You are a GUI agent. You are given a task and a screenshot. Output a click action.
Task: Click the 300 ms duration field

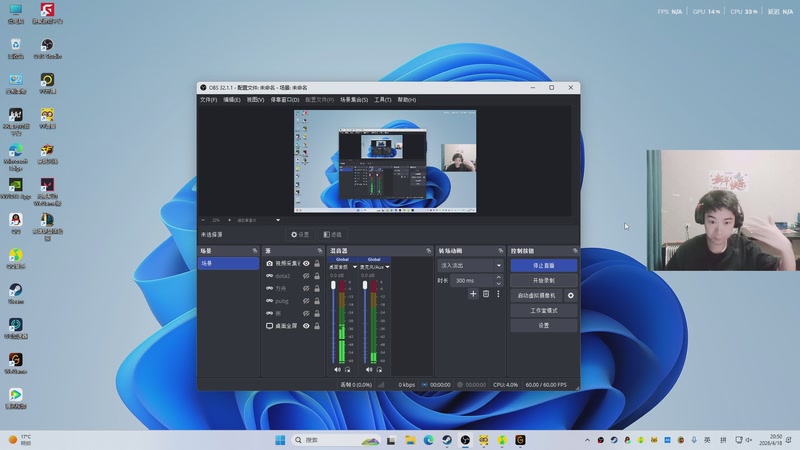pyautogui.click(x=472, y=281)
